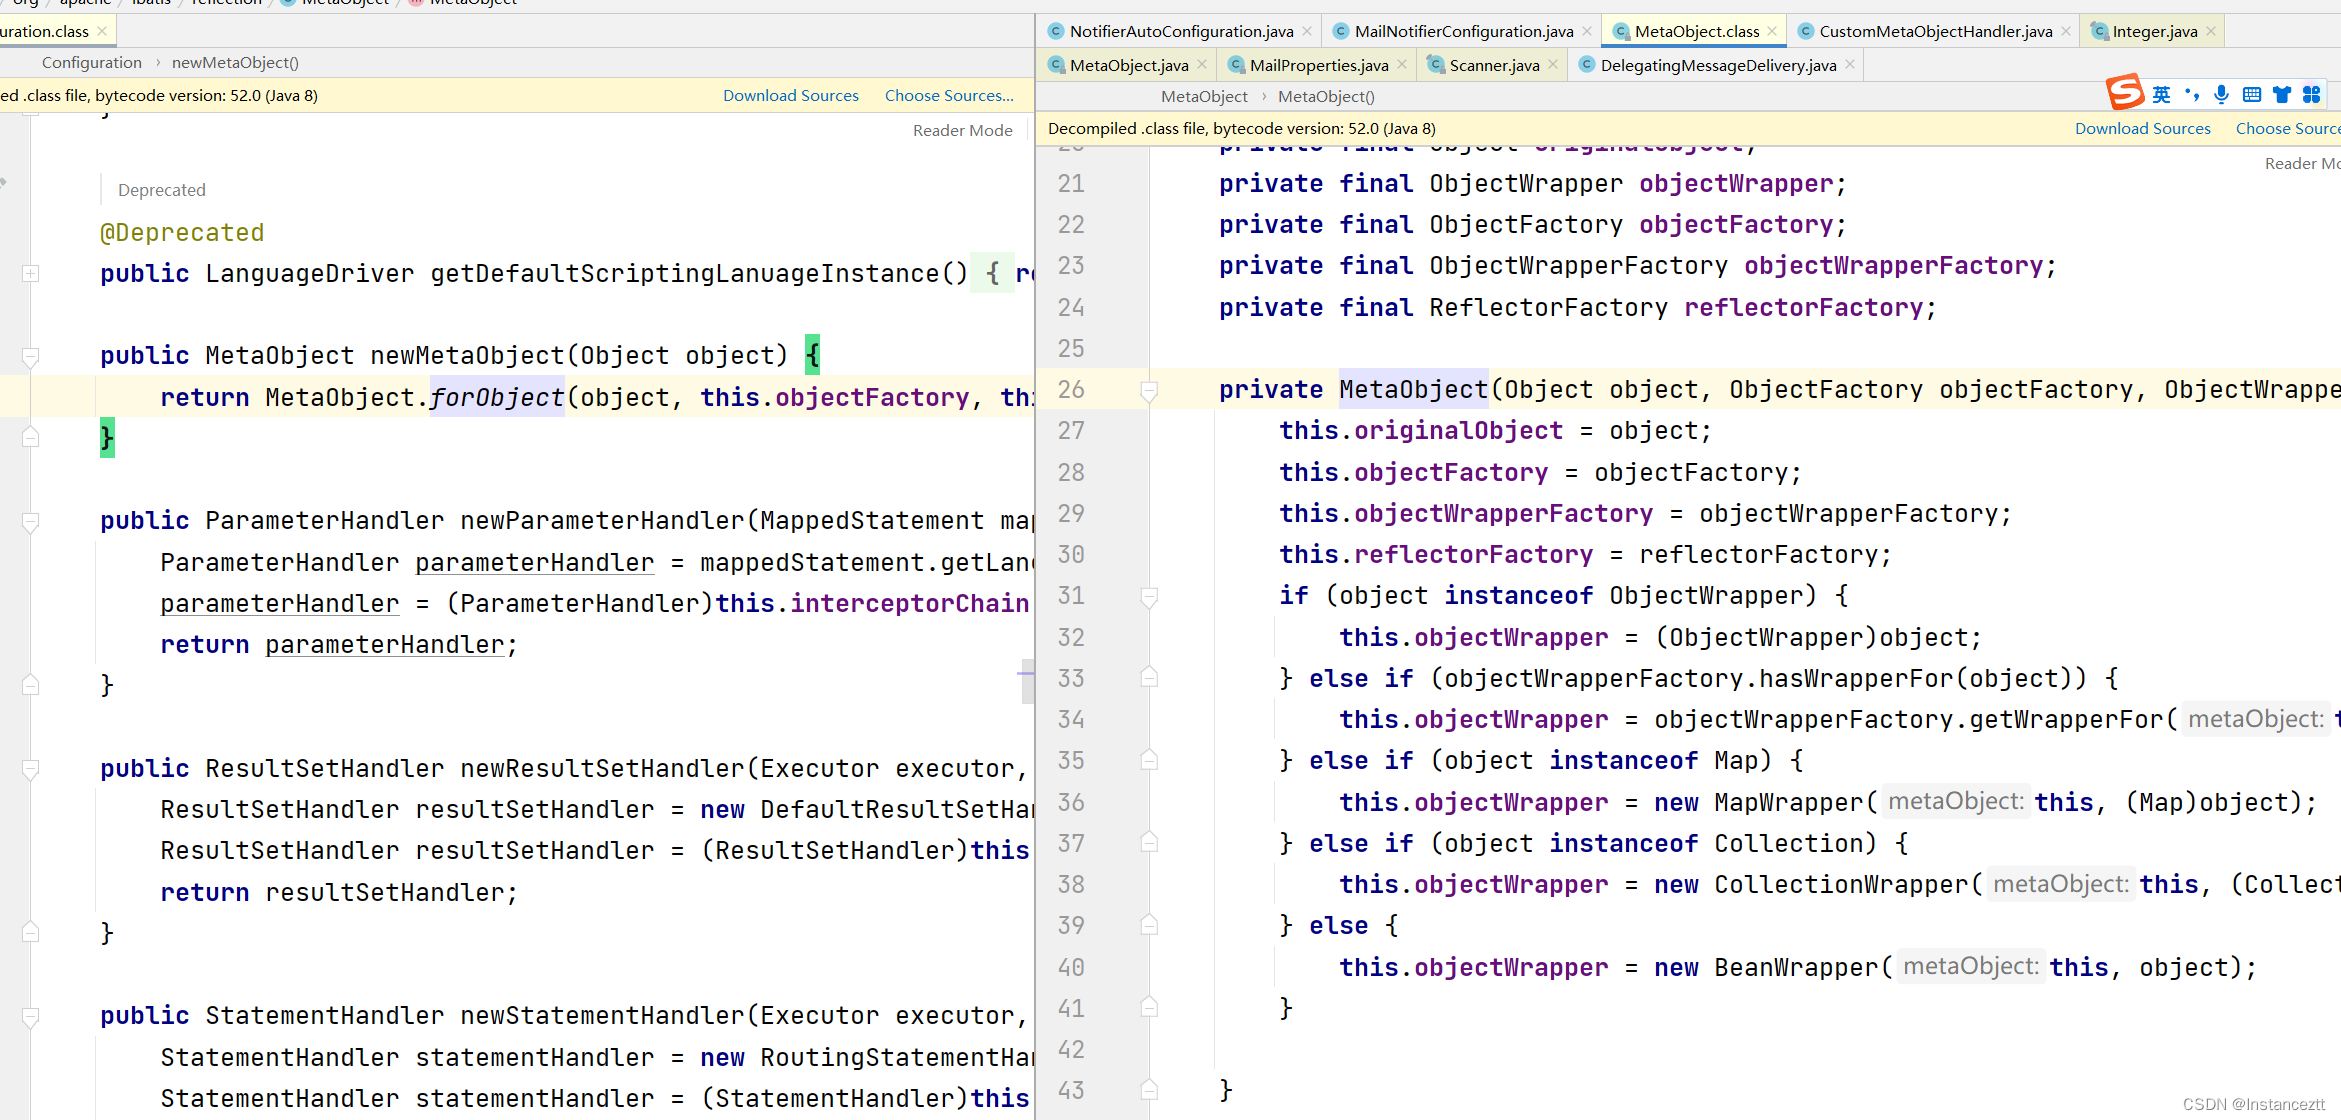Screen dimensions: 2341x1120
Task: Close the DelegatingMessageDelivery.java tab
Action: click(x=1850, y=65)
